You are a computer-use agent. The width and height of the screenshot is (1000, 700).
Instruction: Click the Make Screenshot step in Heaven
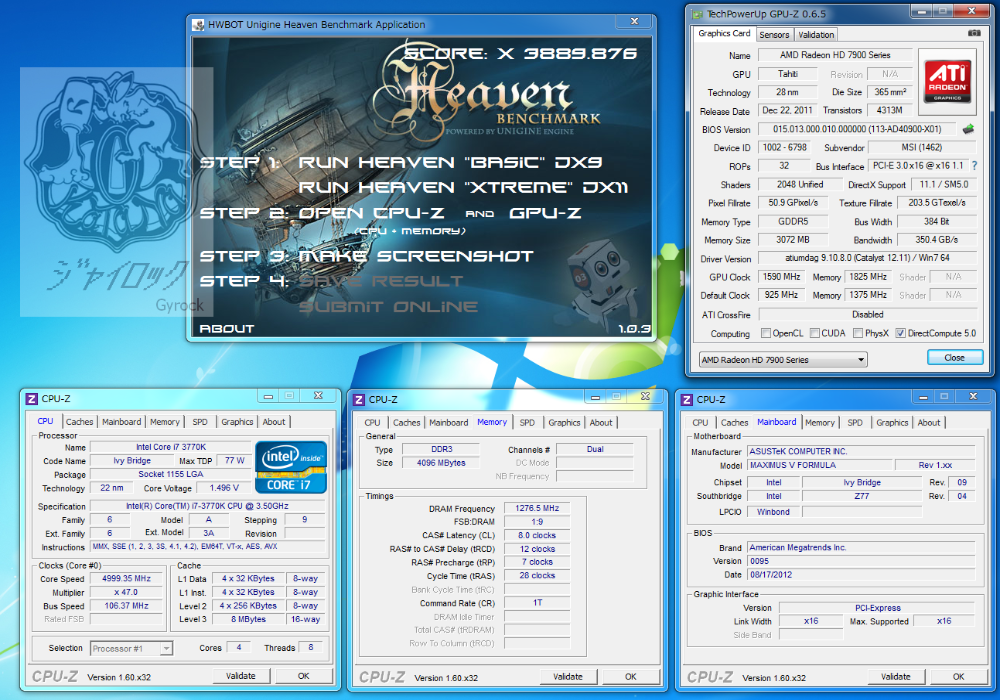click(416, 256)
